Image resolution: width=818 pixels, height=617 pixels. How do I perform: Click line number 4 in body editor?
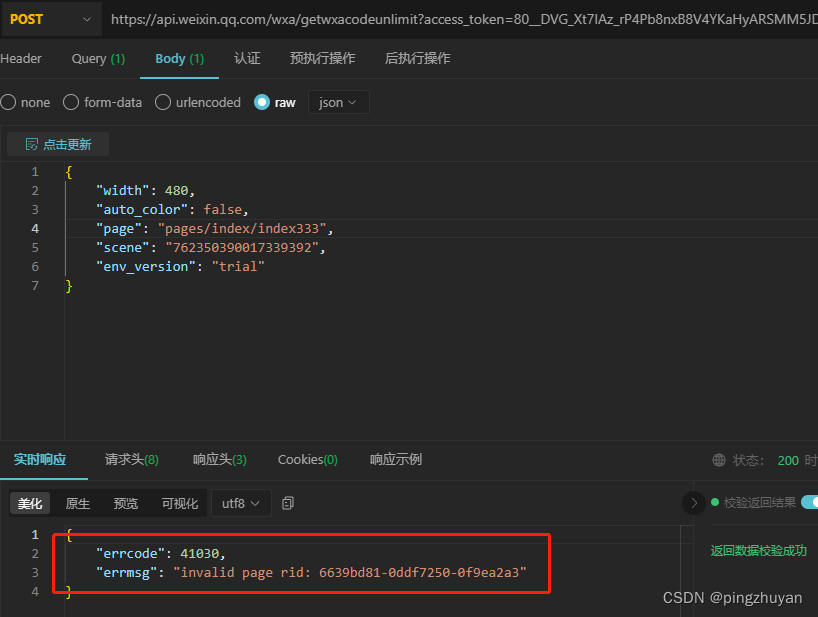[x=35, y=228]
